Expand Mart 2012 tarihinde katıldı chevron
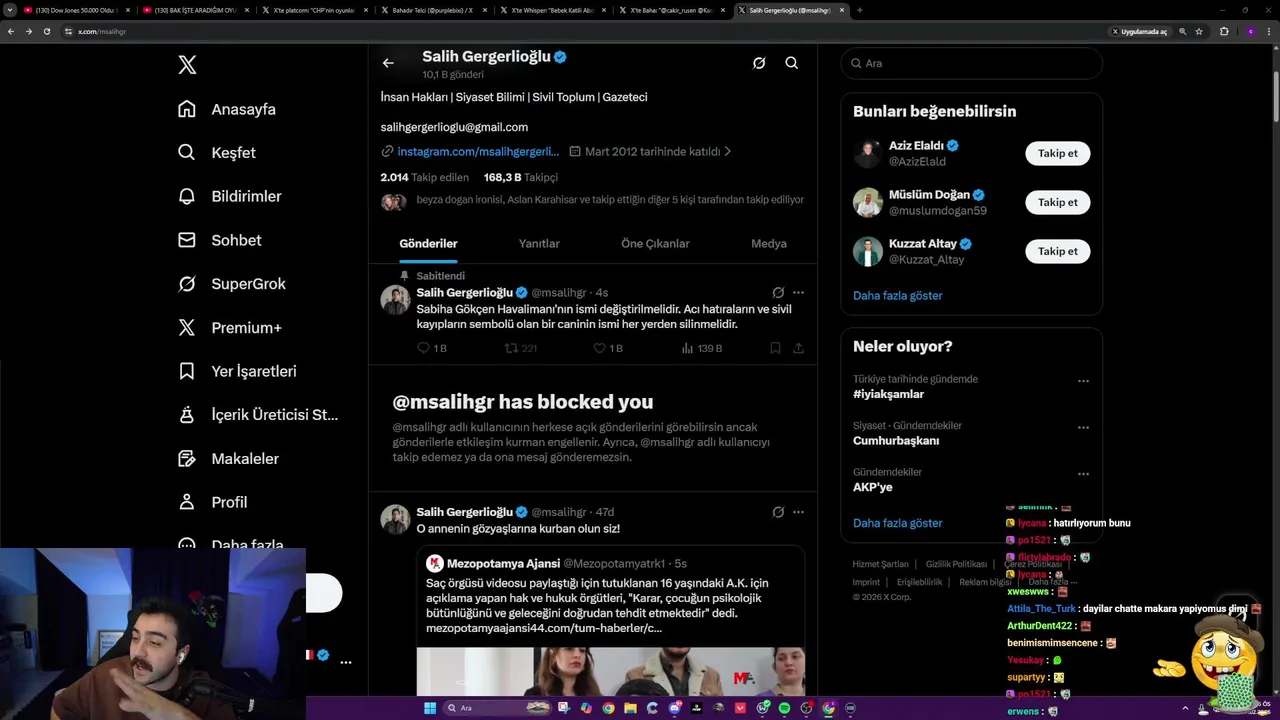The height and width of the screenshot is (720, 1280). (727, 152)
